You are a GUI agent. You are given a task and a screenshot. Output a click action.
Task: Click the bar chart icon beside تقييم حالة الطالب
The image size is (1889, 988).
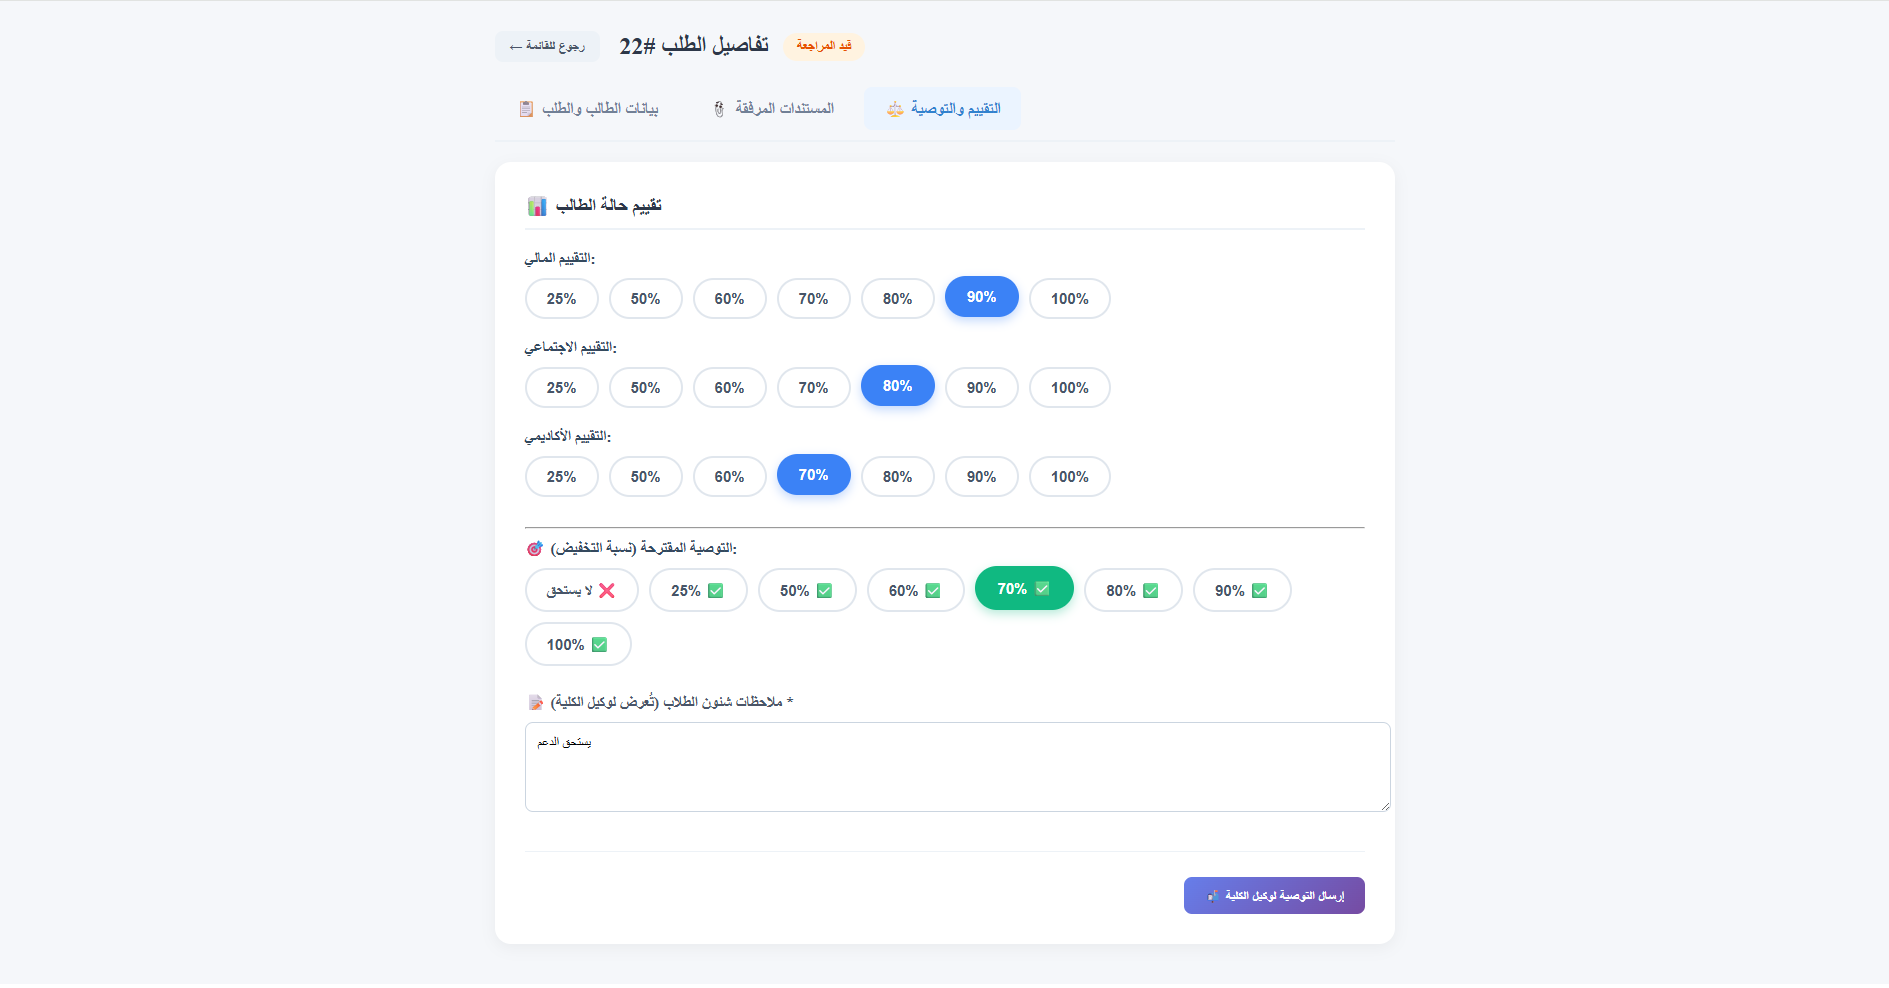click(x=539, y=205)
